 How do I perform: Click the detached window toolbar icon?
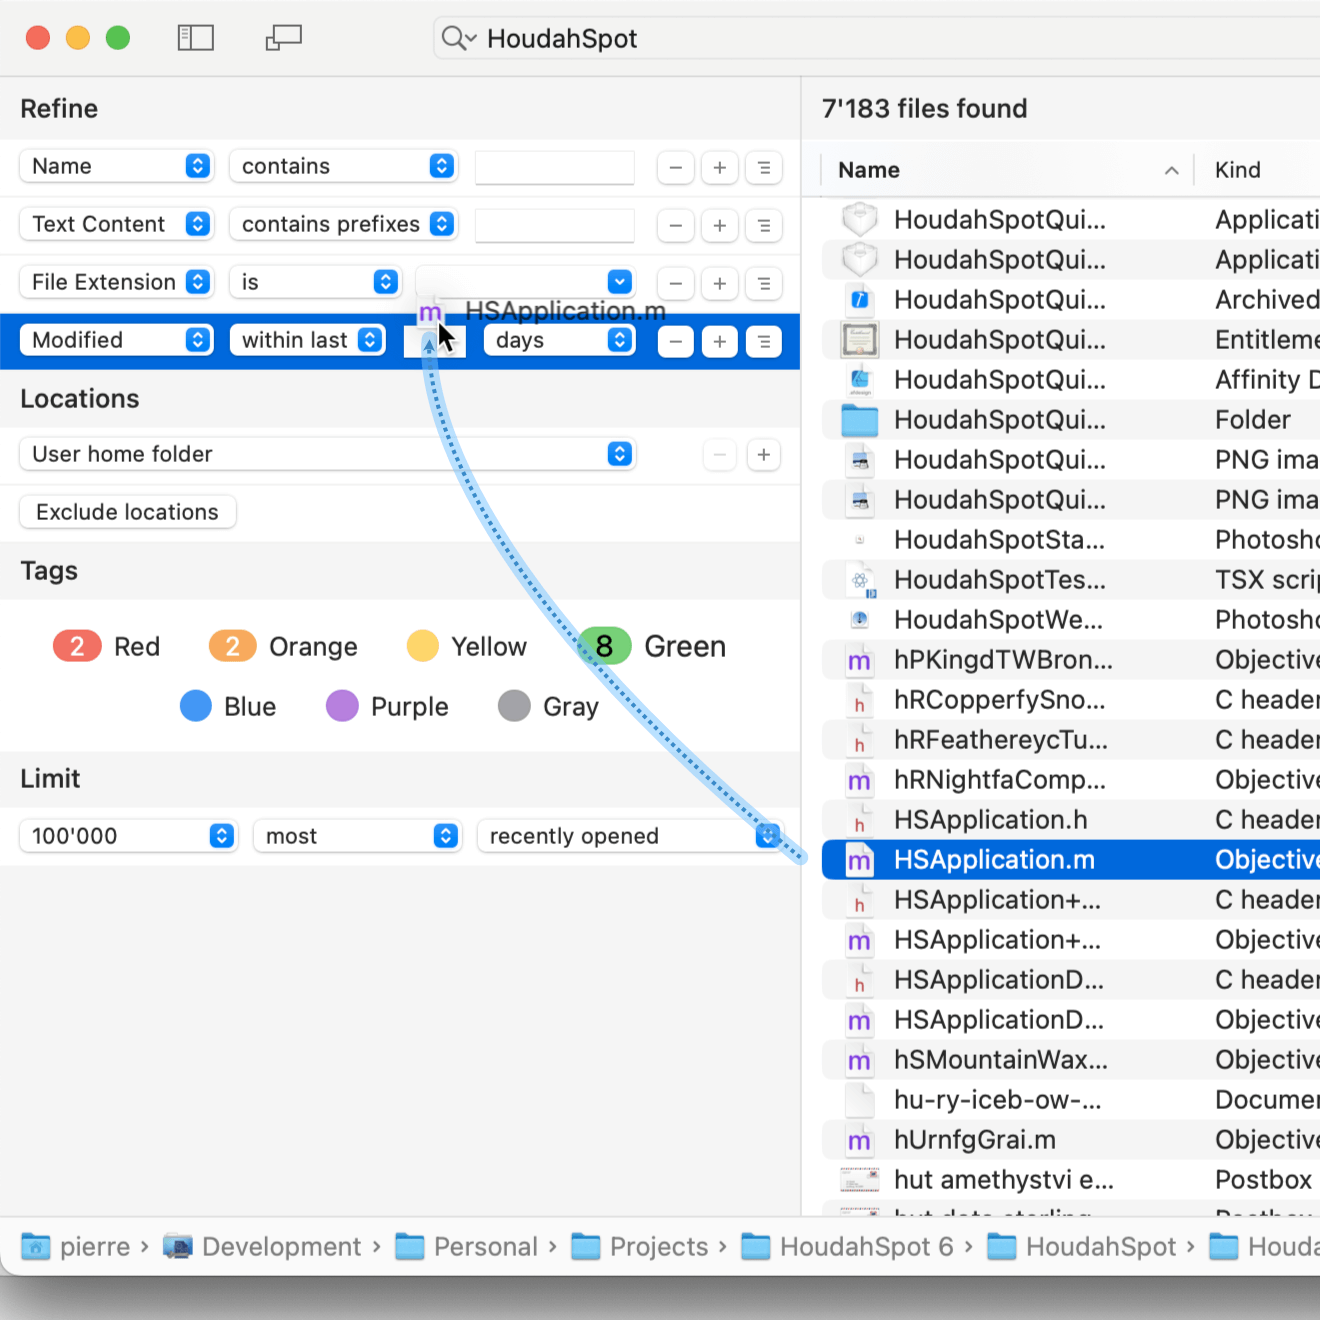tap(283, 38)
